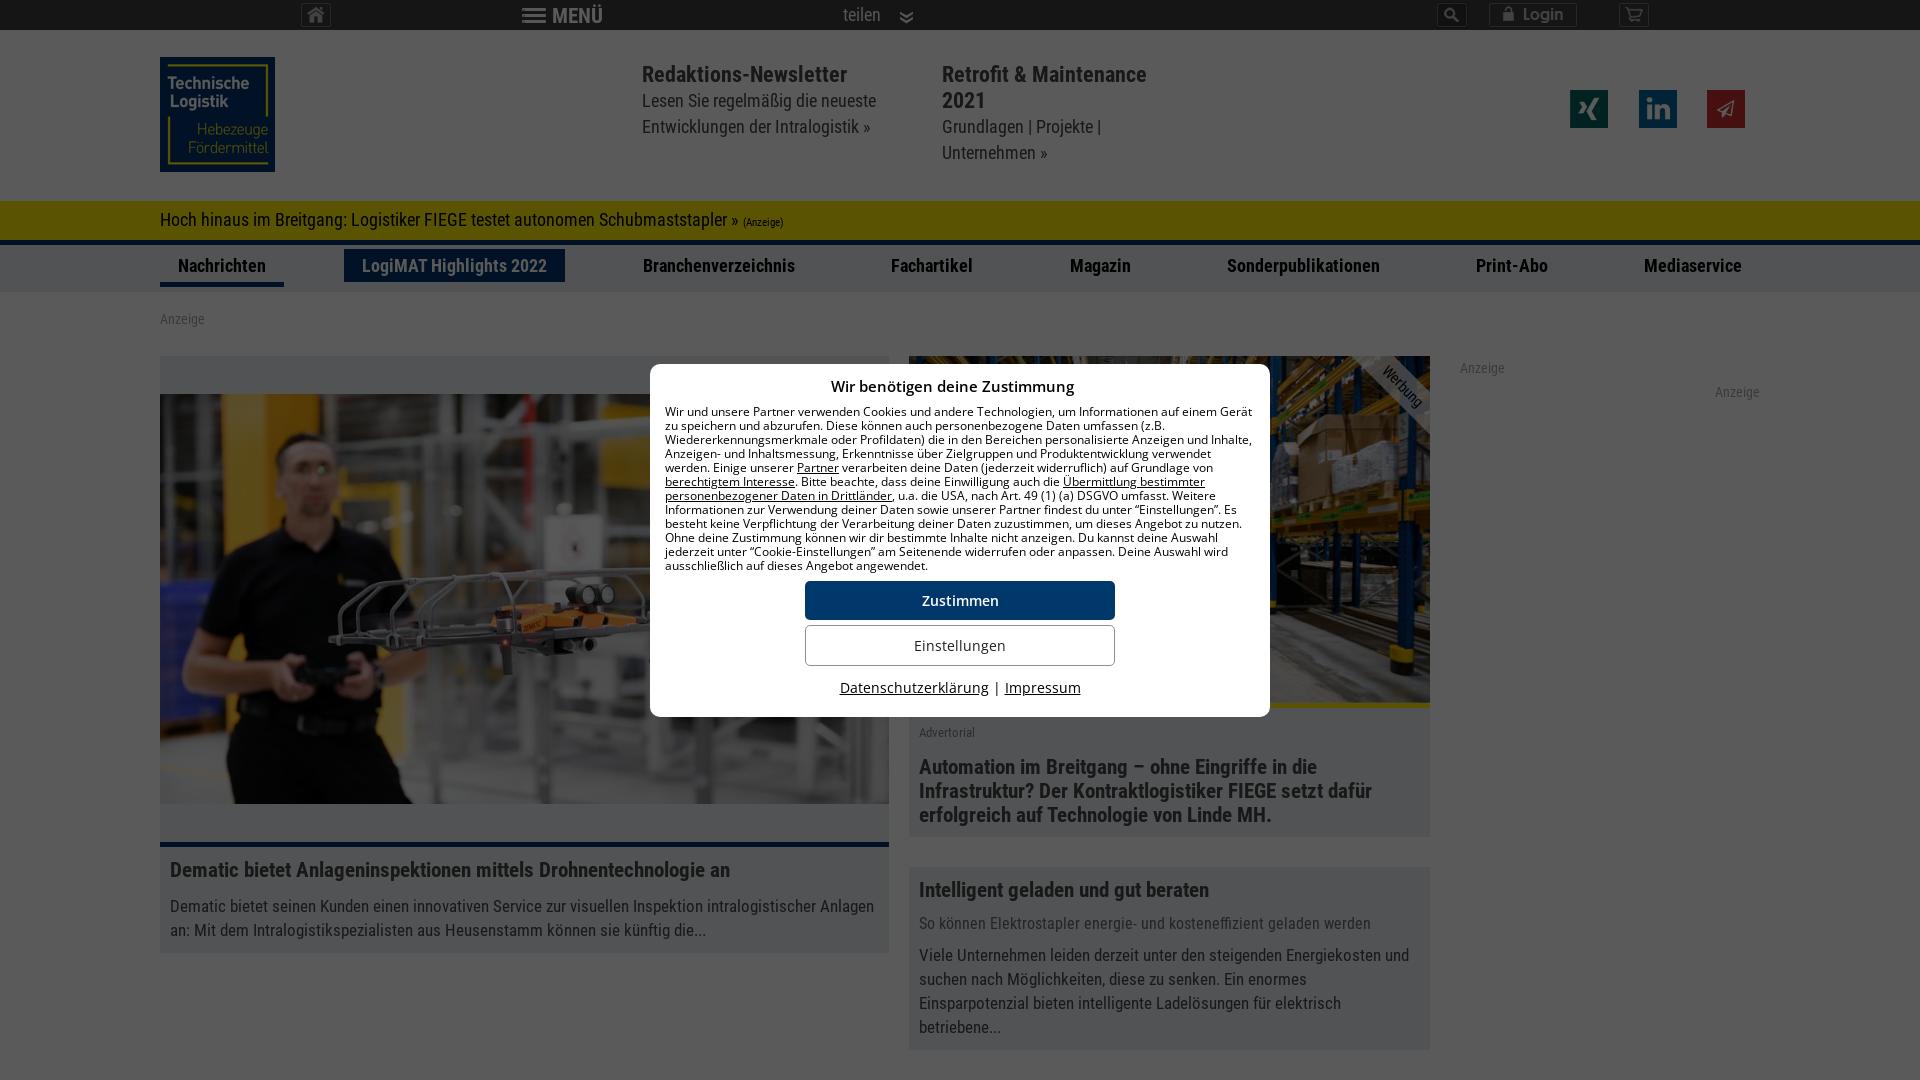Image resolution: width=1920 pixels, height=1080 pixels.
Task: Open Fachartikel menu item
Action: point(932,266)
